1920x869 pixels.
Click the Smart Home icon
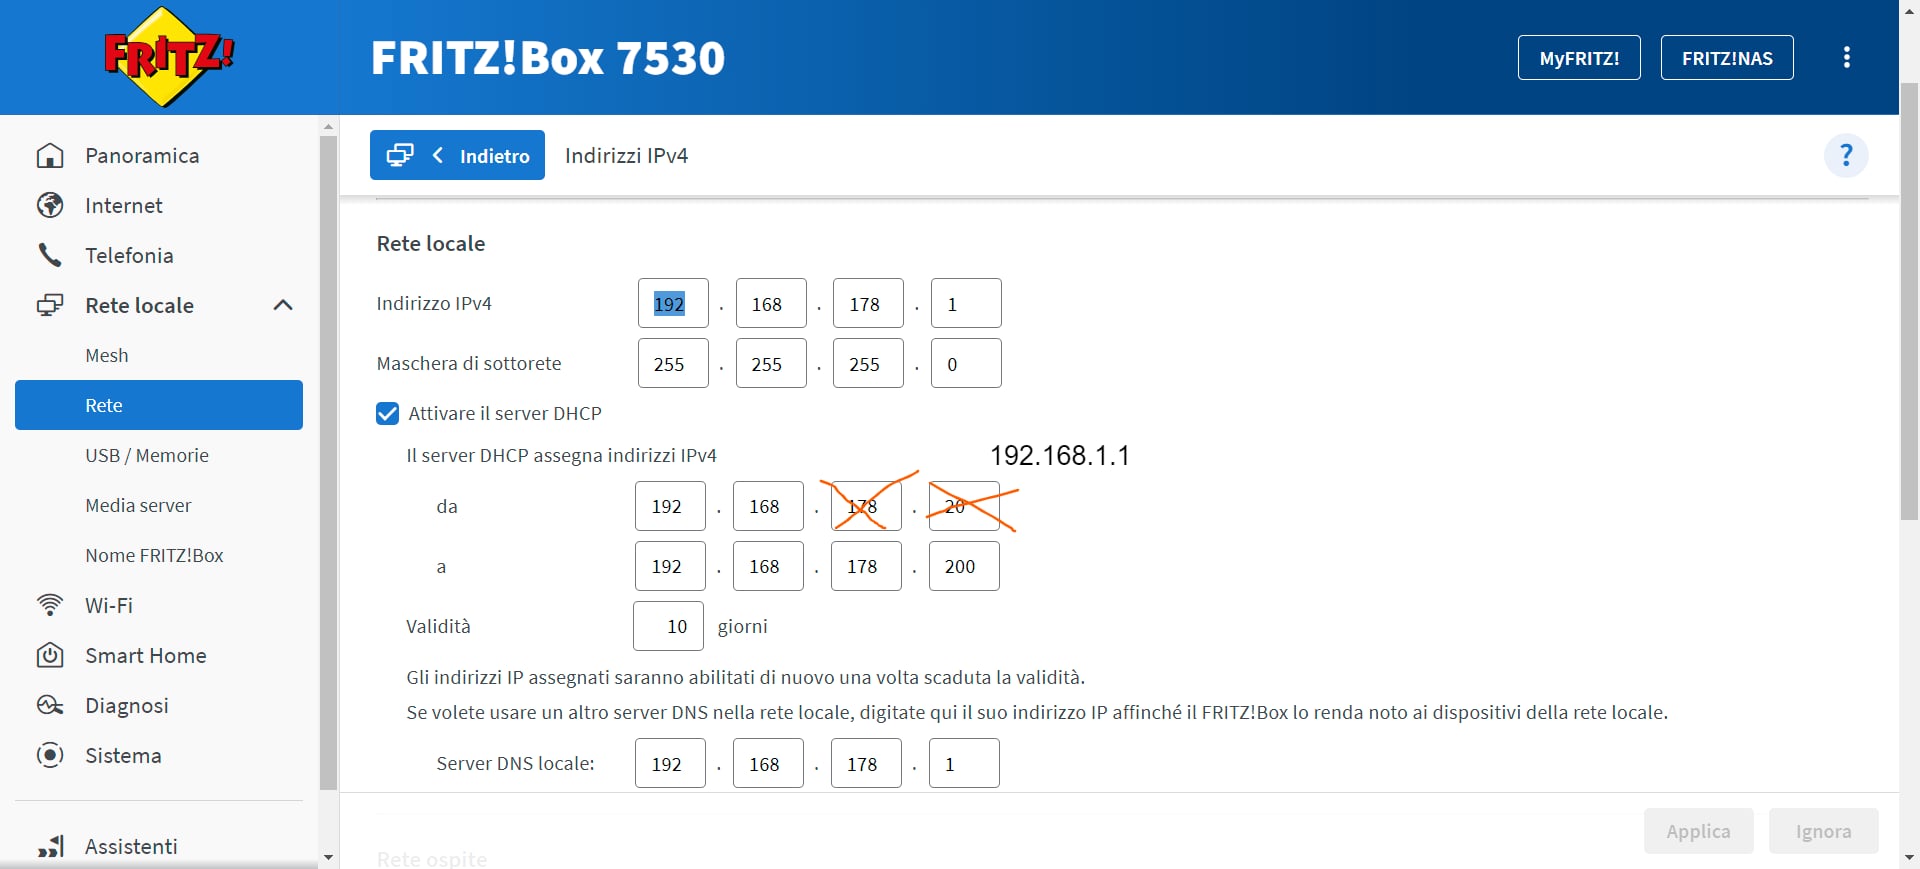pyautogui.click(x=50, y=655)
